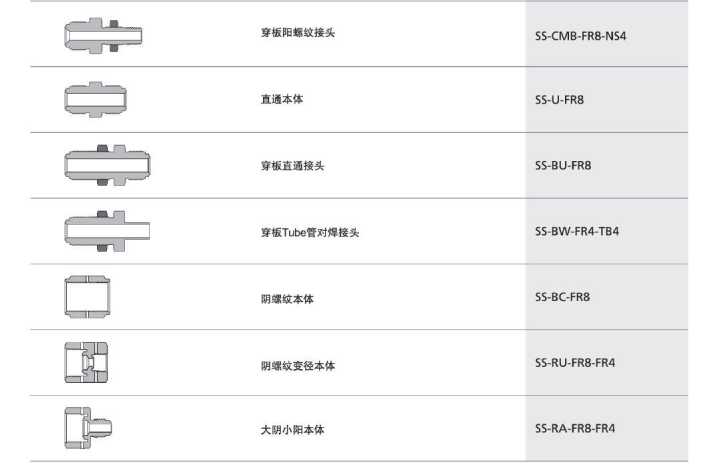Click part number SS-CMB-FR8-NS4
This screenshot has width=704, height=475.
580,36
